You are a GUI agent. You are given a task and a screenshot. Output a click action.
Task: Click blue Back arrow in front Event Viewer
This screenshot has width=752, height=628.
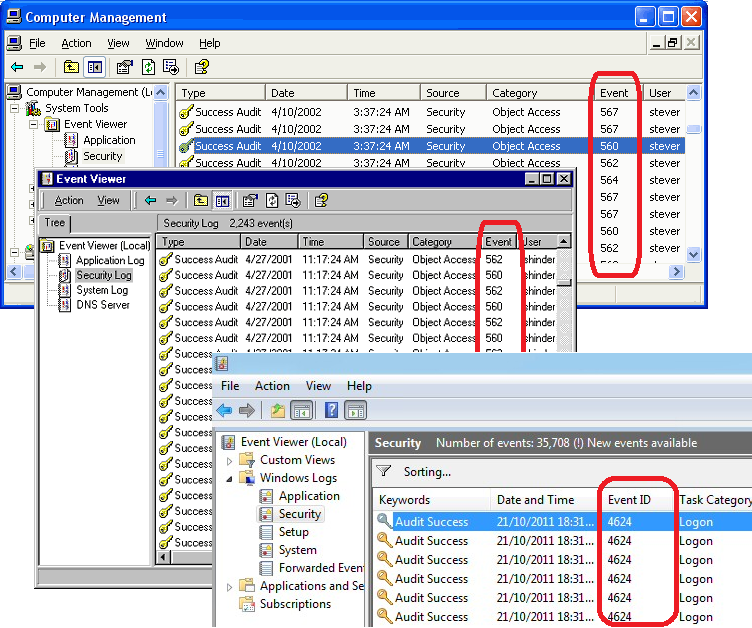[x=224, y=411]
